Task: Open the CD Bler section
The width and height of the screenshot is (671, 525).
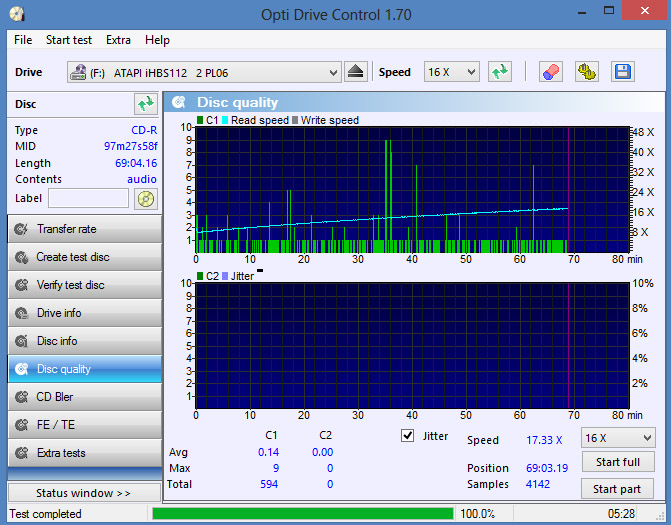Action: [x=85, y=397]
